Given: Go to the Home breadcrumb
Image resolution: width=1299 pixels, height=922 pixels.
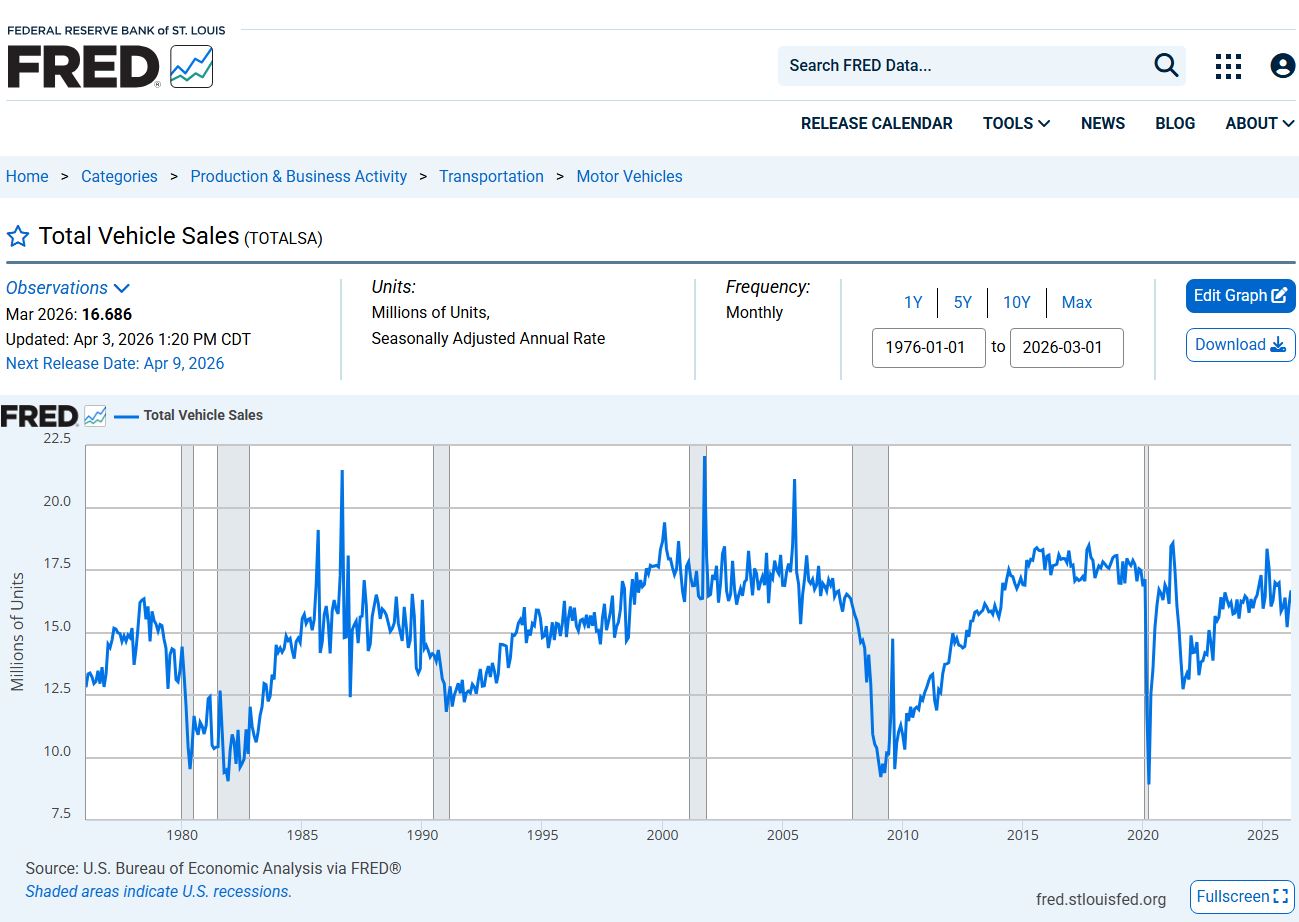Looking at the screenshot, I should pos(27,176).
